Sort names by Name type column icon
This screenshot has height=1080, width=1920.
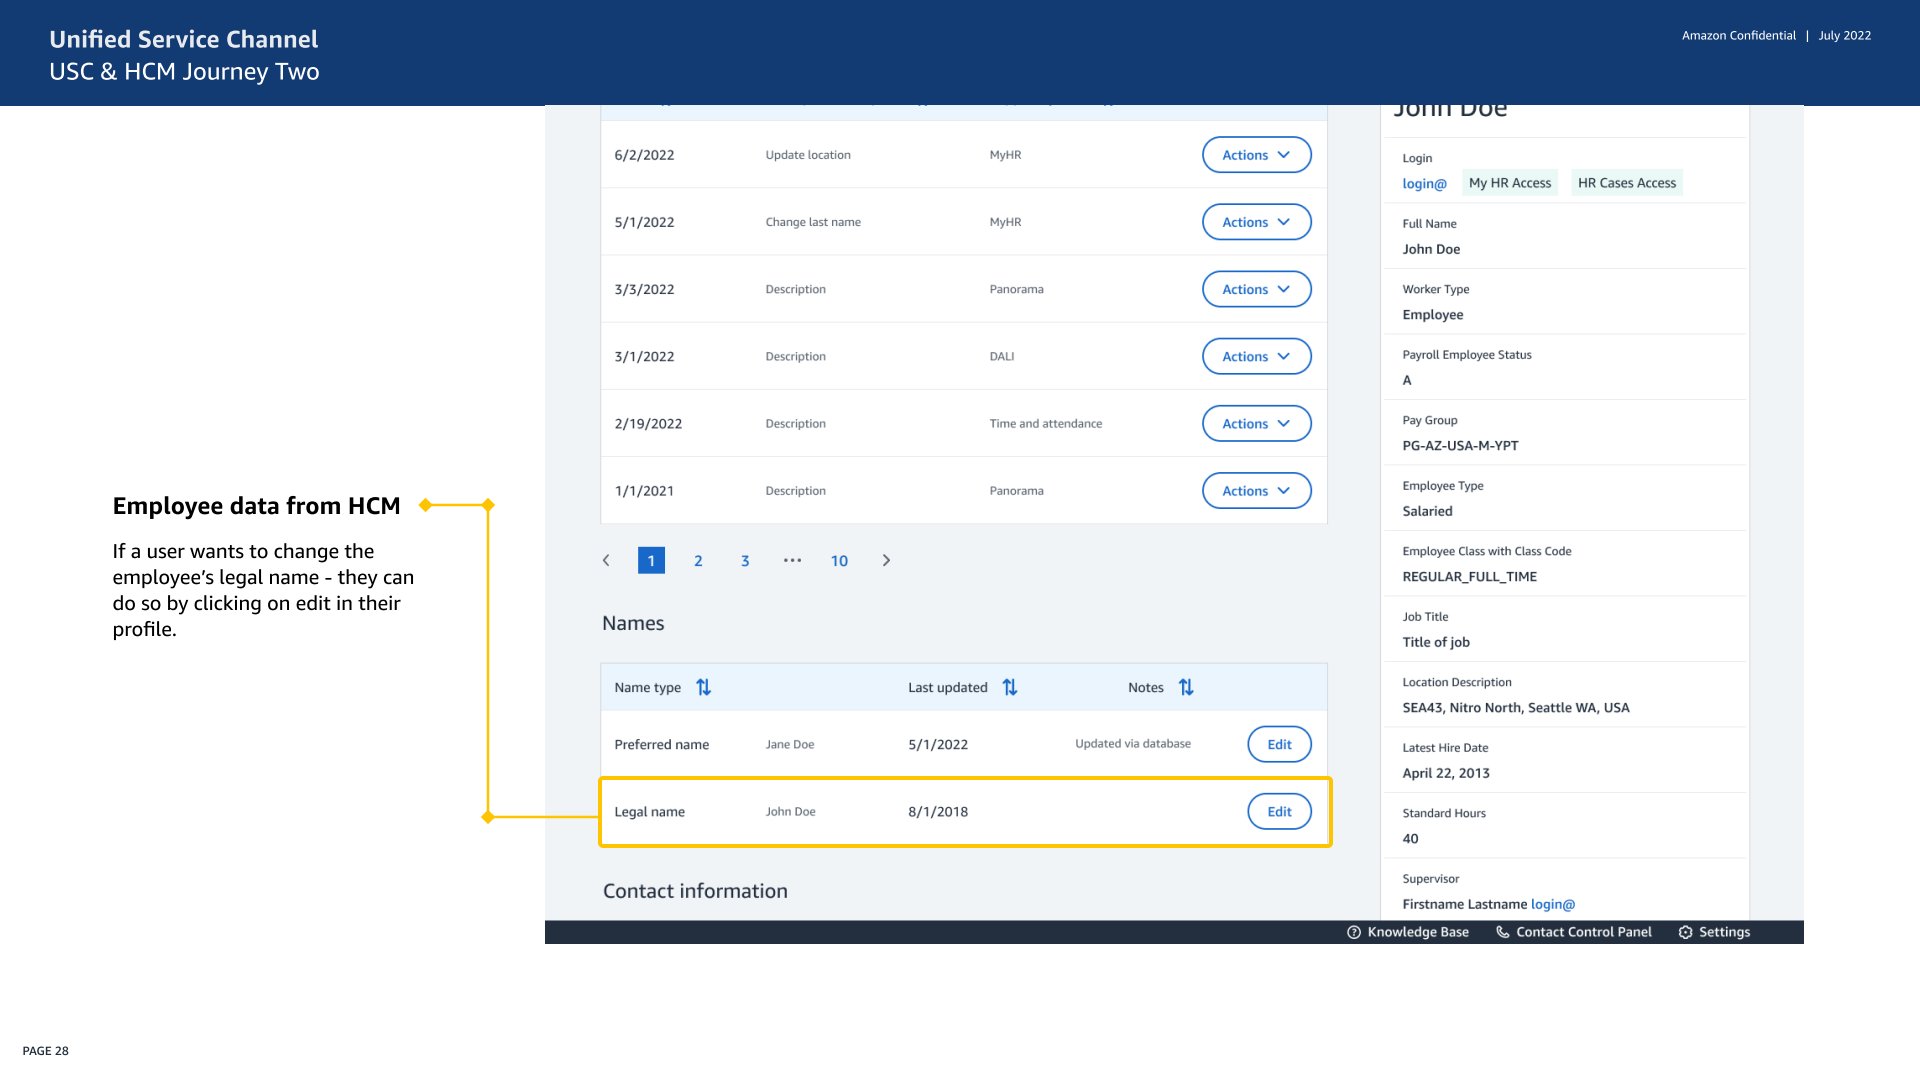click(703, 687)
